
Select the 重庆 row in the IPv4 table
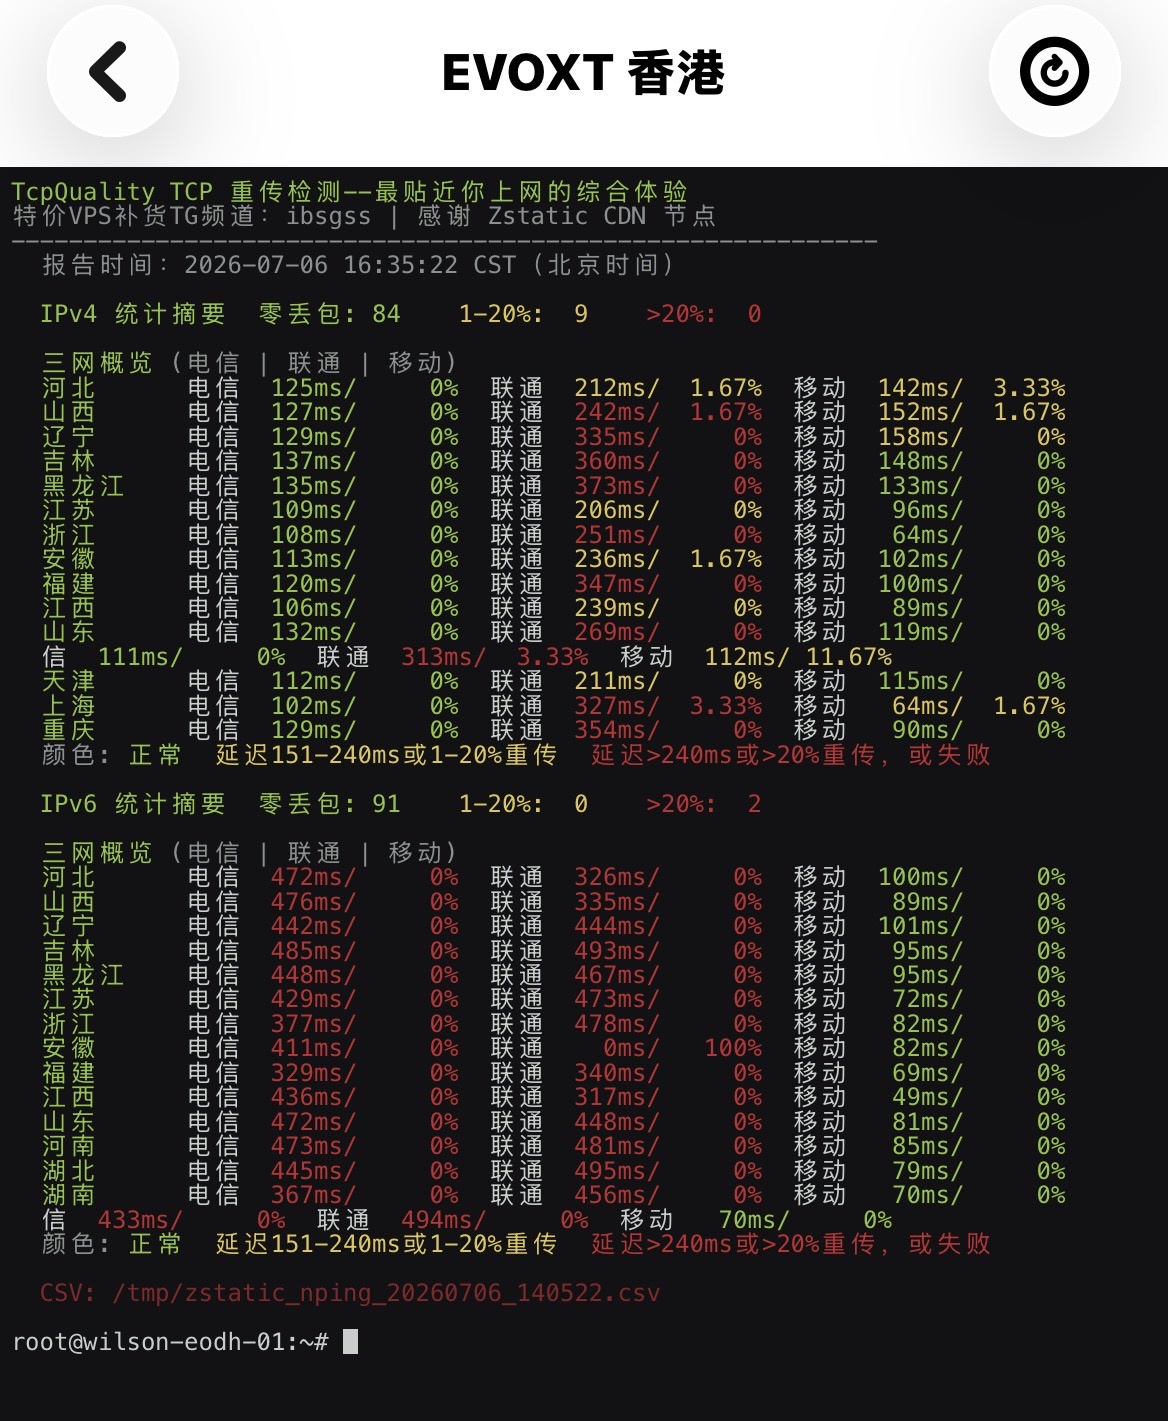554,730
